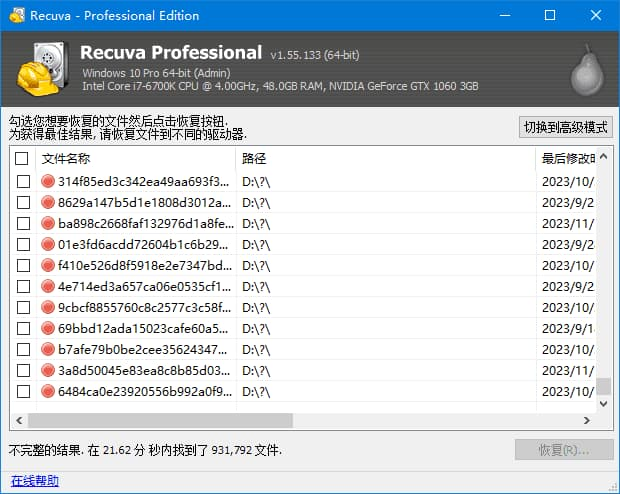Image resolution: width=620 pixels, height=494 pixels.
Task: Check the box for f410e526d8f5918e2e7347bd
Action: 23,265
